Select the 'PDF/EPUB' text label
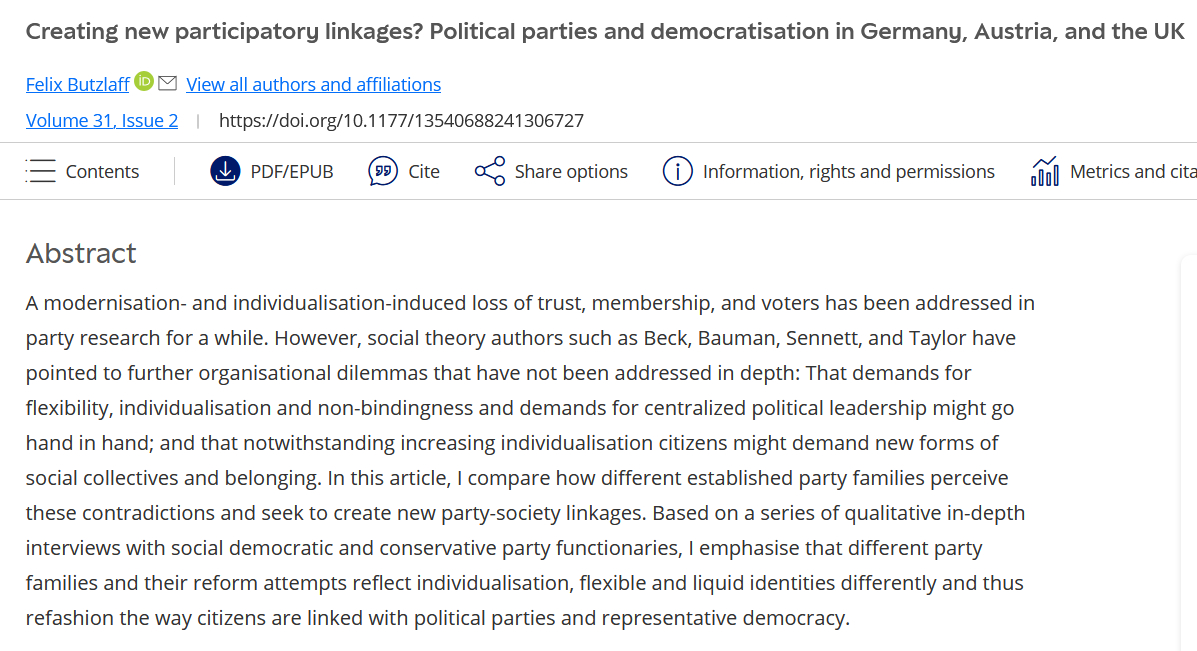 pos(292,172)
